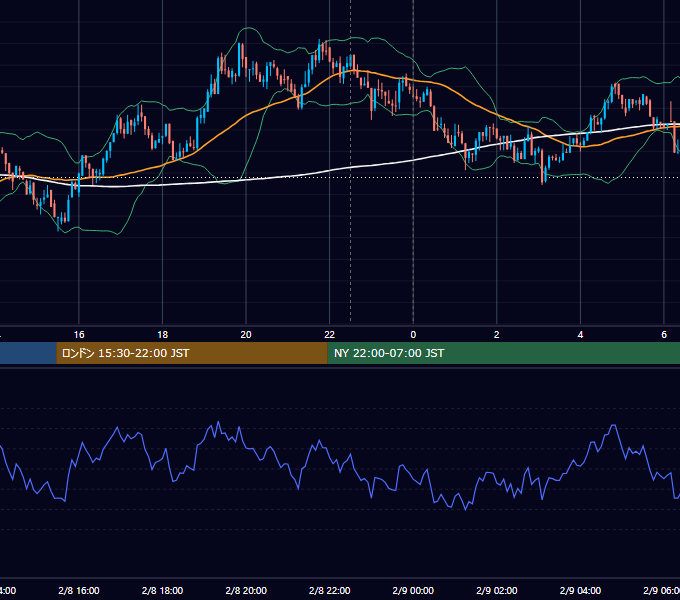The image size is (680, 600).
Task: Click the 20 hour label on price chart axis
Action: click(246, 334)
